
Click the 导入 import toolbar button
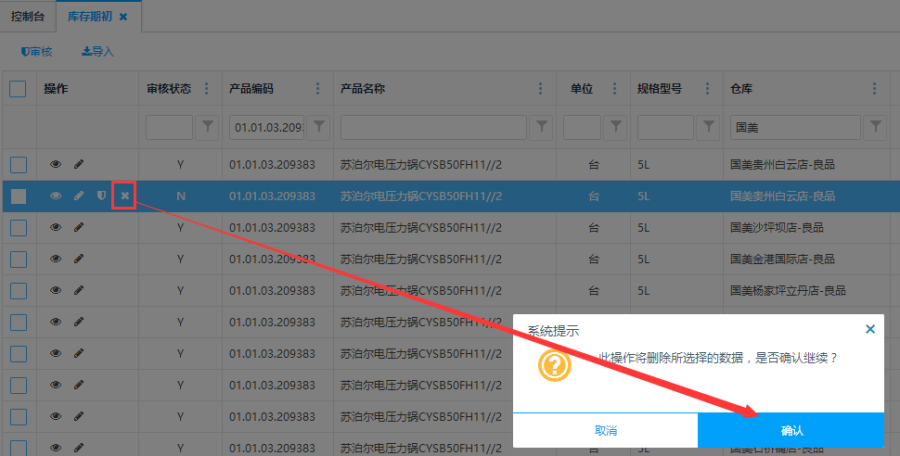click(98, 51)
